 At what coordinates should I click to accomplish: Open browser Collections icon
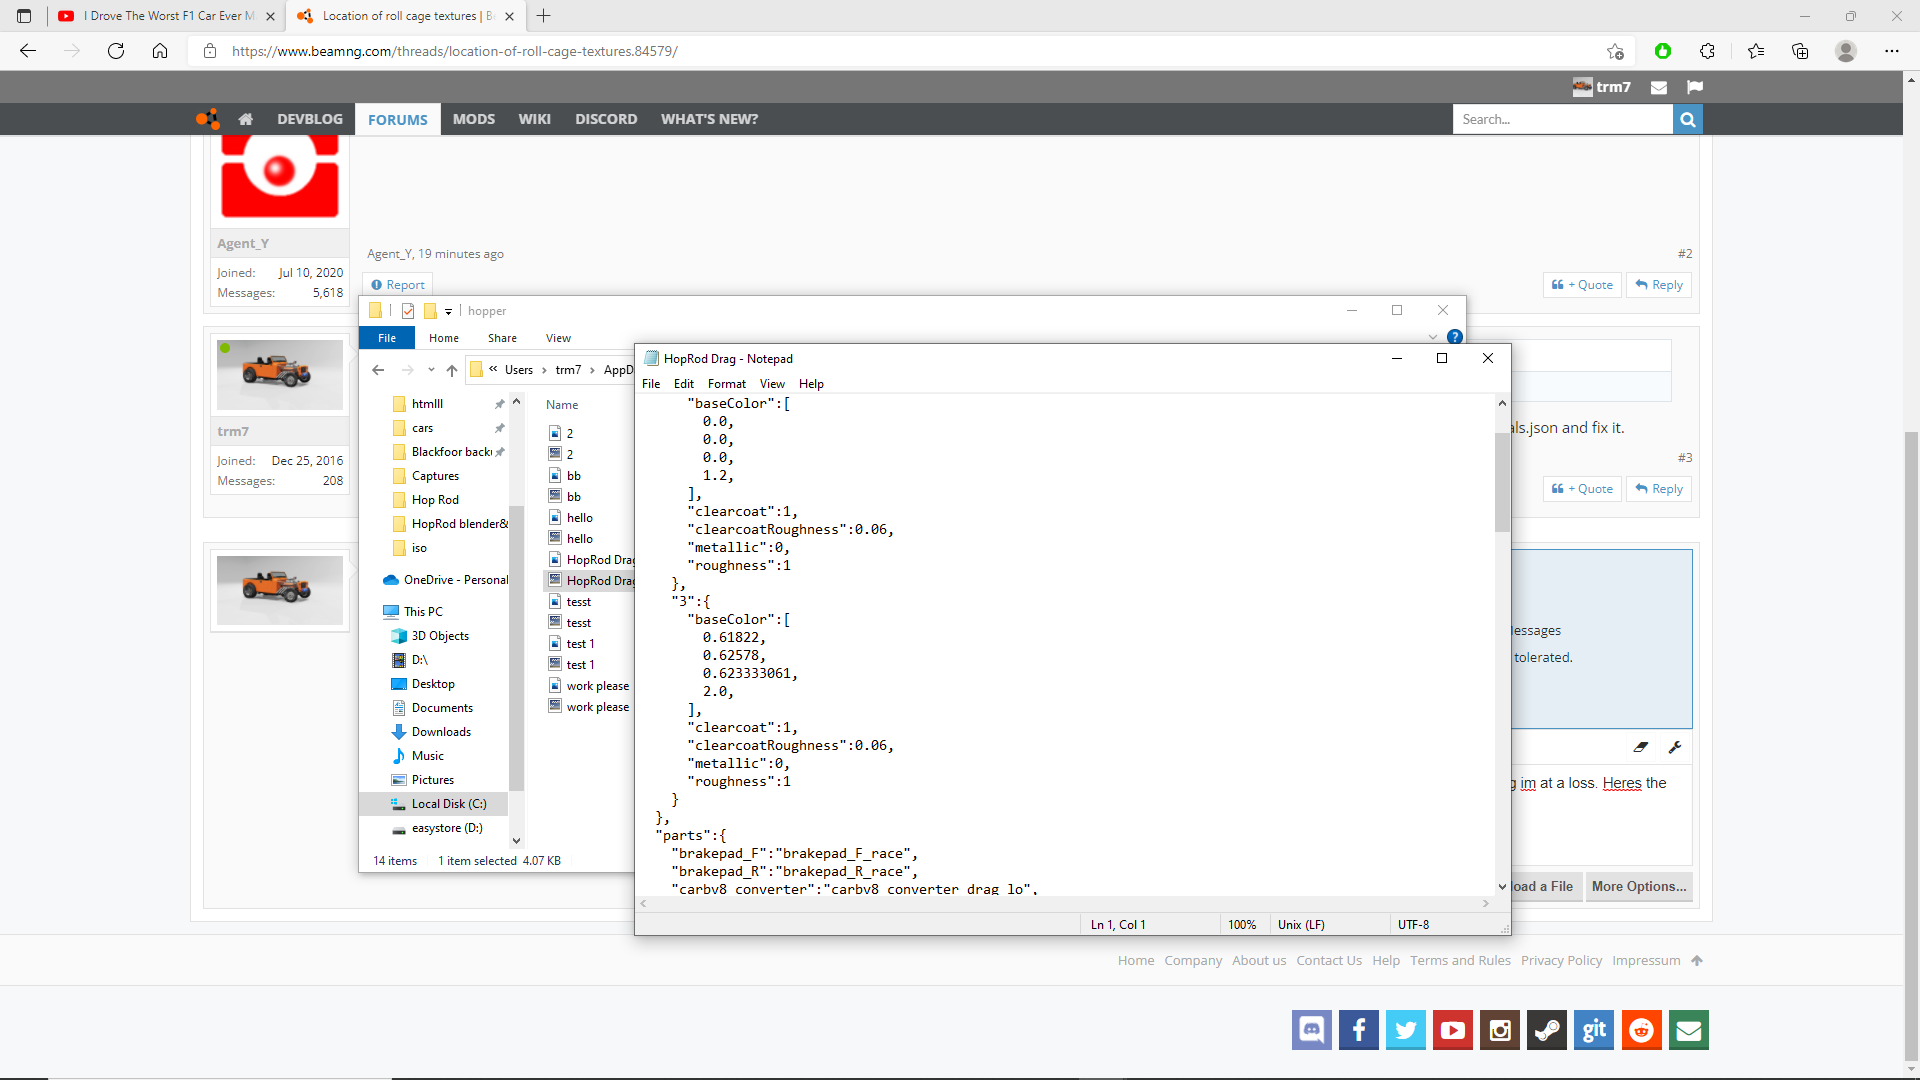pyautogui.click(x=1800, y=51)
